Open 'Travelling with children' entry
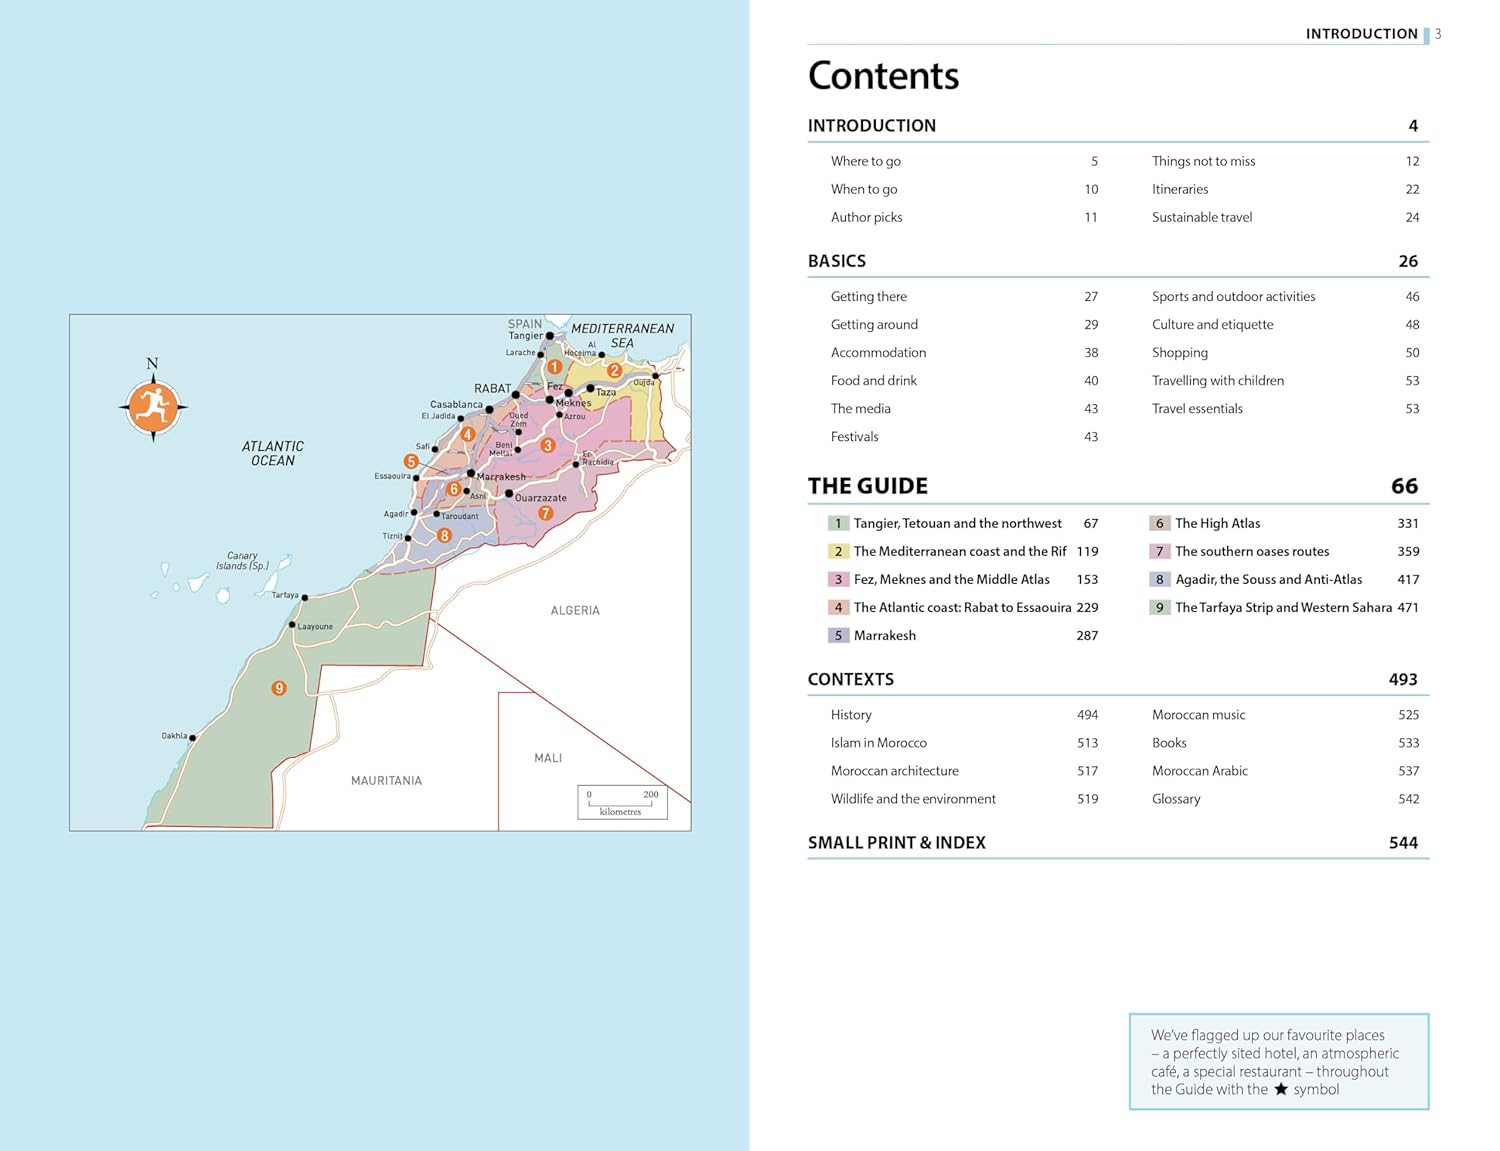Viewport: 1500px width, 1151px height. coord(1218,380)
